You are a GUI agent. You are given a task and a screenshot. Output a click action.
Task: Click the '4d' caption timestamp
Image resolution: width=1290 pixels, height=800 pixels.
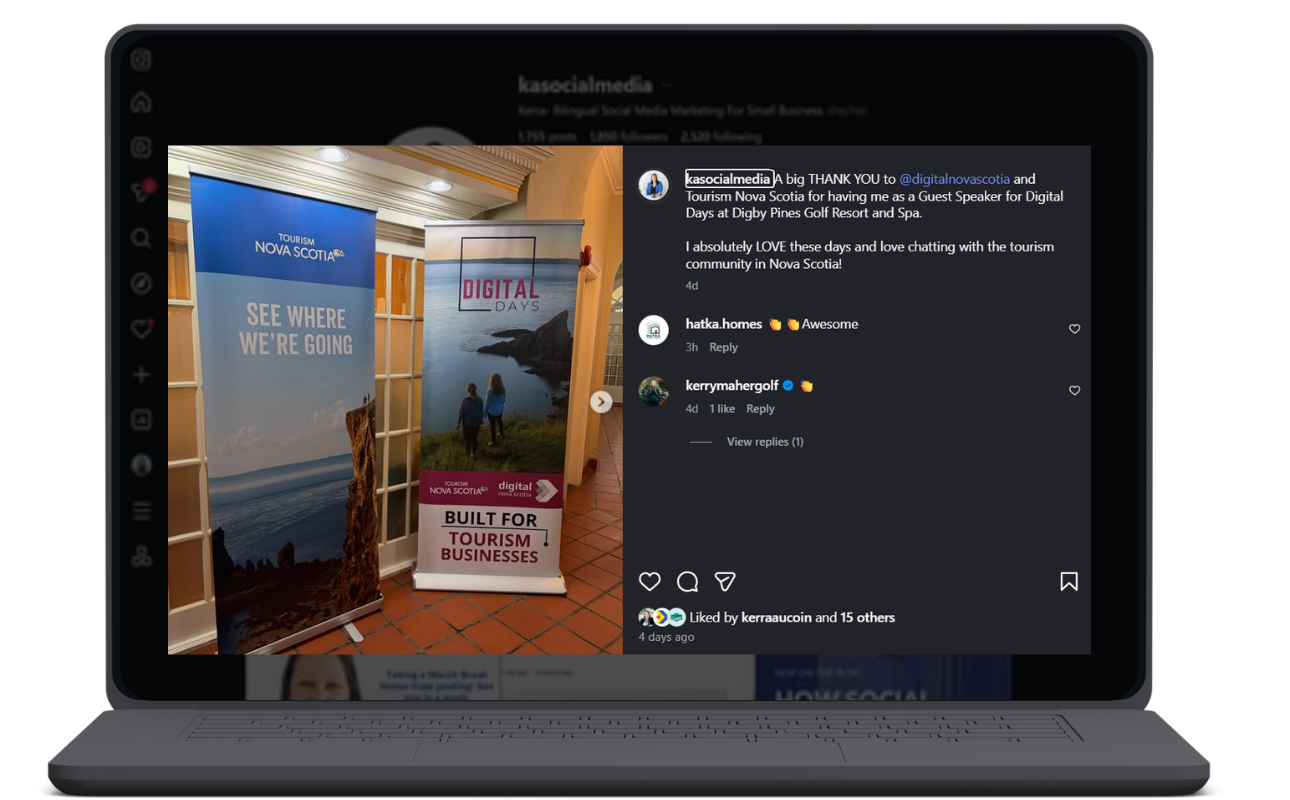pos(692,286)
